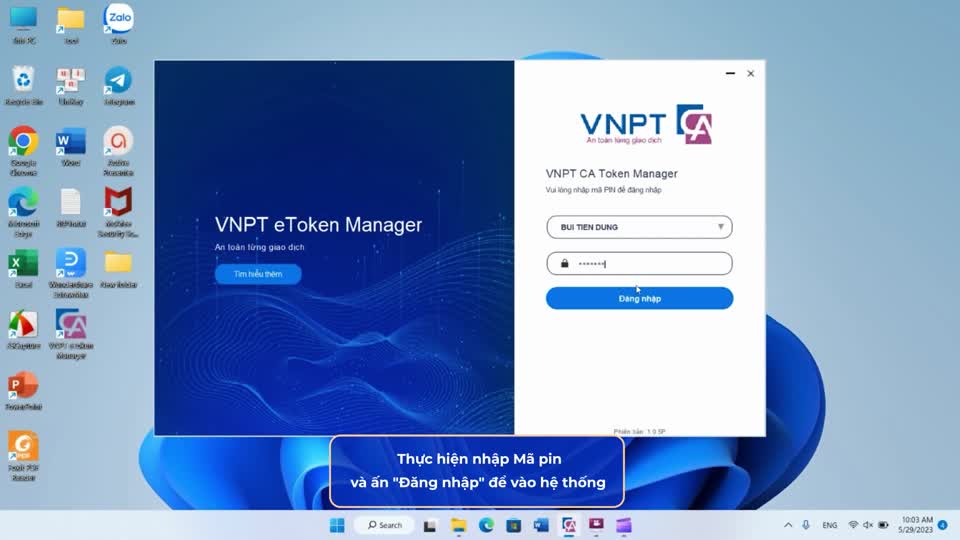Click the battery tray icon
This screenshot has width=960, height=540.
point(883,525)
